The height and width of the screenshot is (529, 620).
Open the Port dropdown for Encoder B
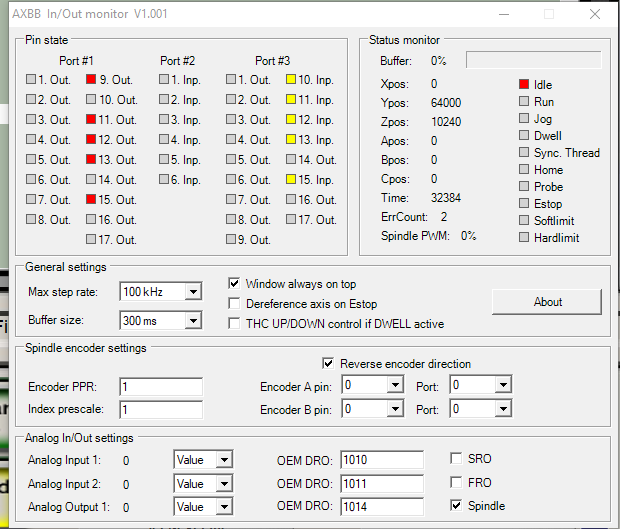click(503, 409)
